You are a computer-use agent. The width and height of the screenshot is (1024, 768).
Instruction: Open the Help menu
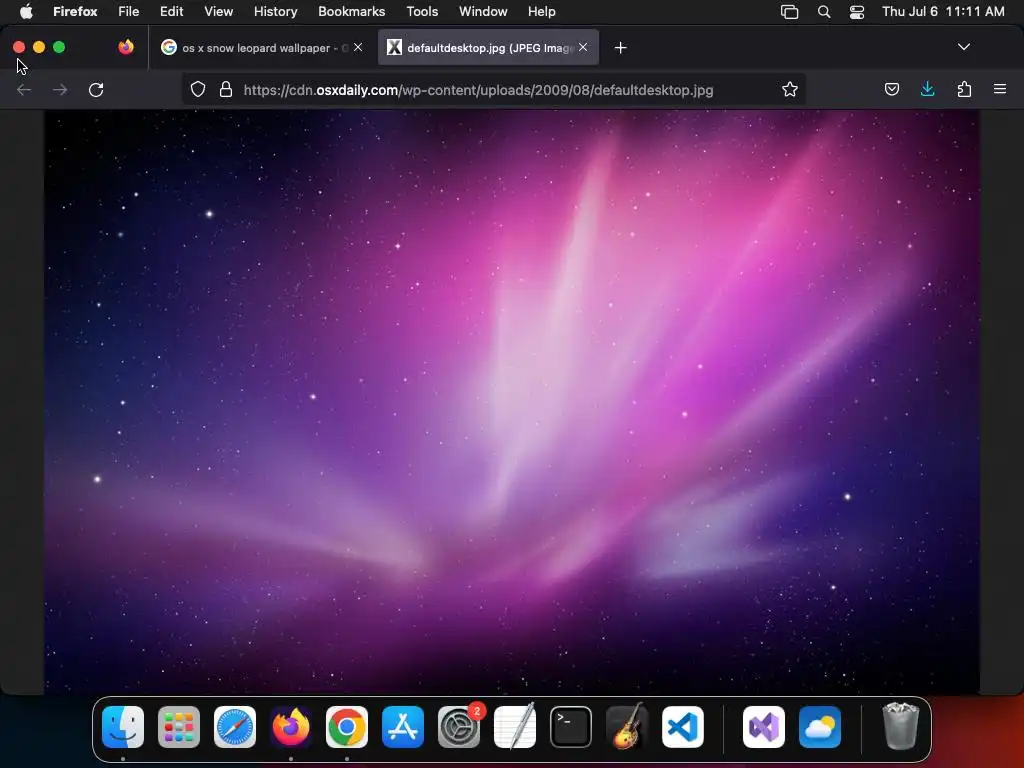(x=541, y=12)
